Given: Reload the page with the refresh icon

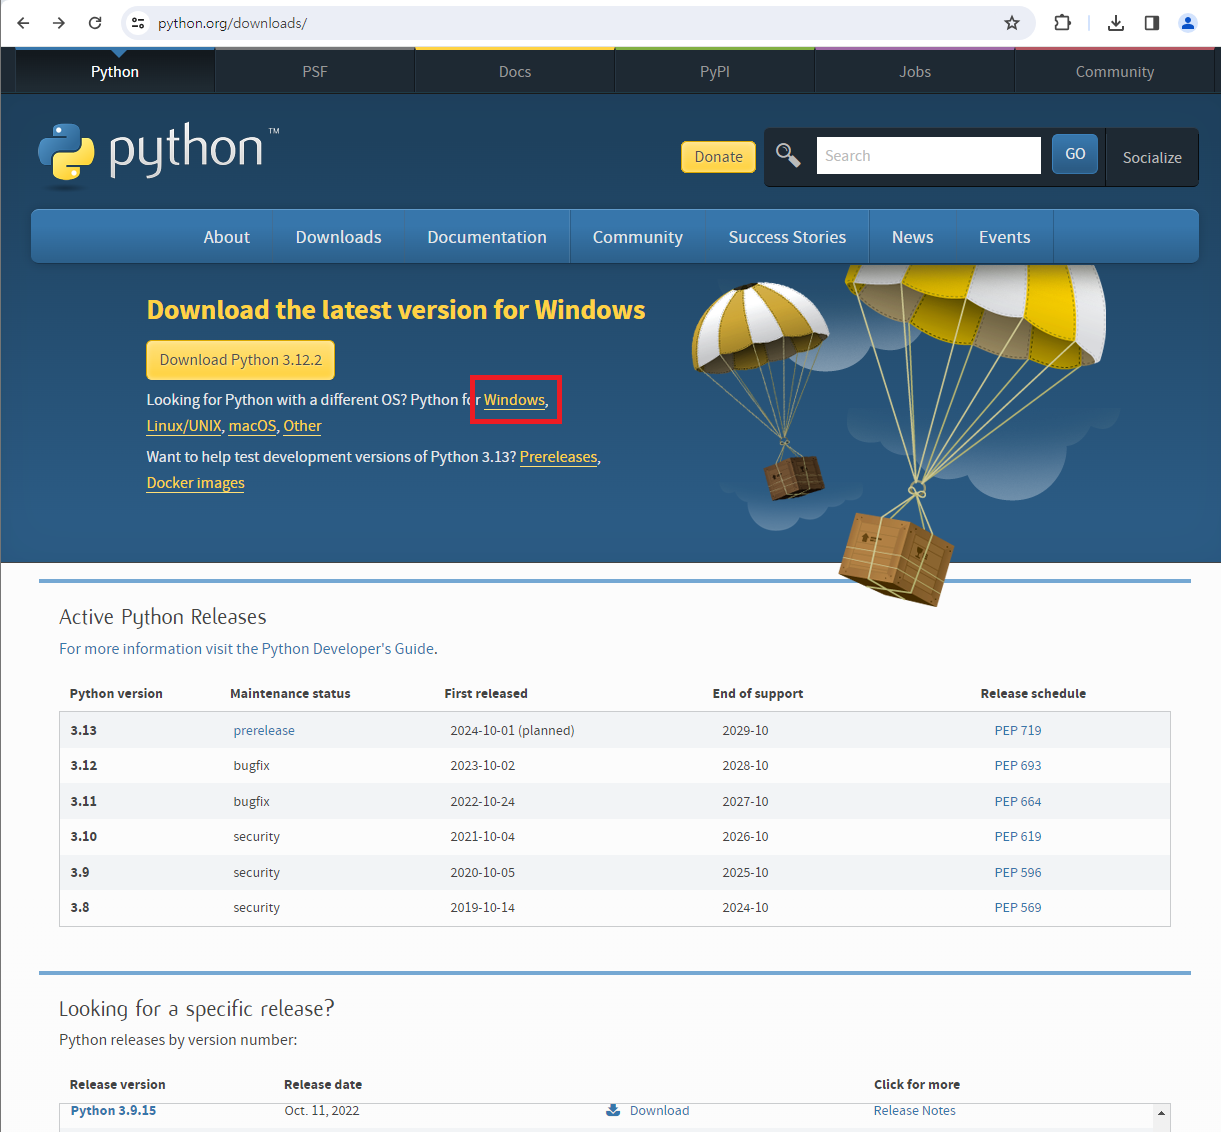Looking at the screenshot, I should [x=95, y=23].
